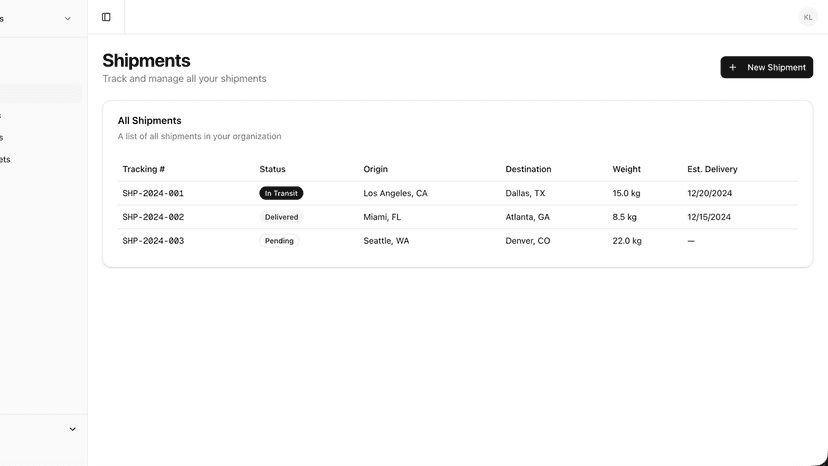
Task: Expand the bottom sidebar account chevron
Action: tap(72, 429)
